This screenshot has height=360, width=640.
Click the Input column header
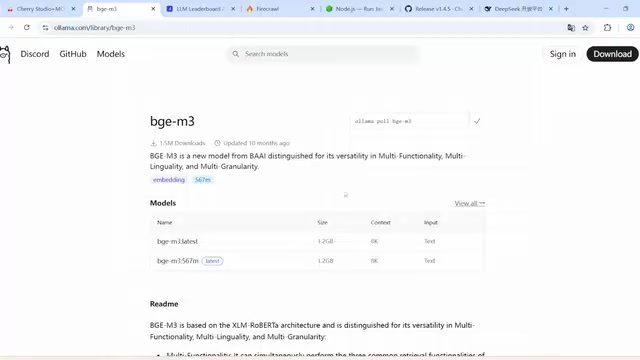click(431, 222)
